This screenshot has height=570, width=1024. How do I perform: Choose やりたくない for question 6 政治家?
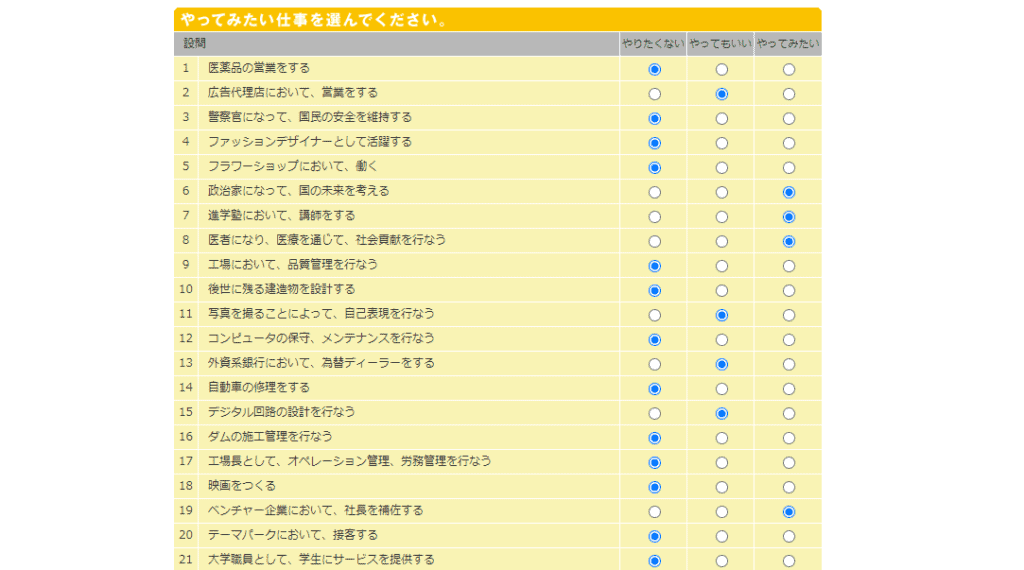point(654,192)
